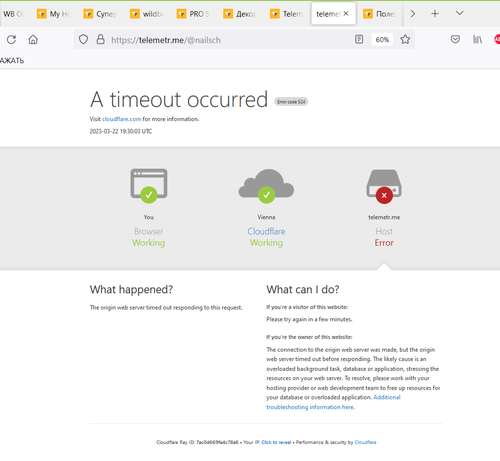The image size is (500, 461).
Task: Click 'Please try again in a few minutes'
Action: (x=309, y=319)
